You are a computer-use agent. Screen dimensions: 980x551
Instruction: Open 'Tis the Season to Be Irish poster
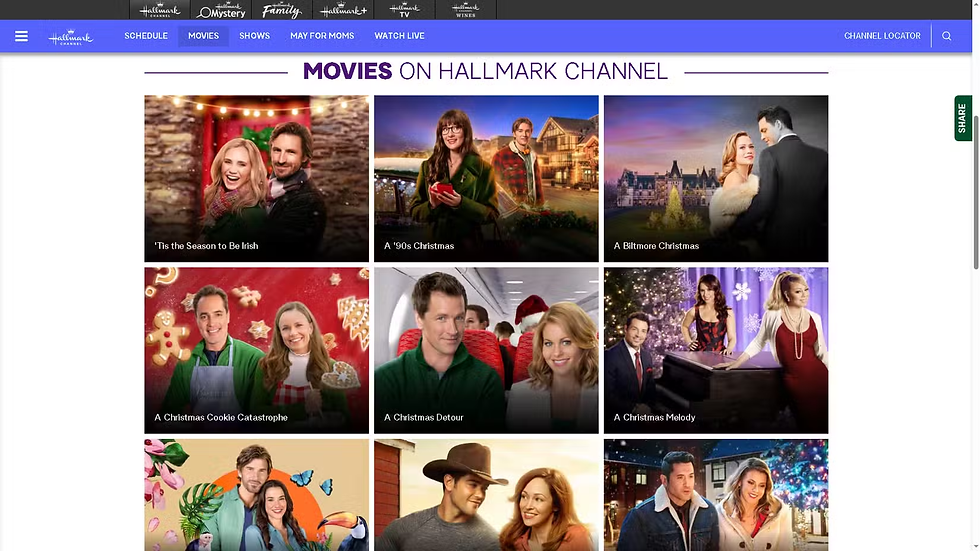point(256,179)
